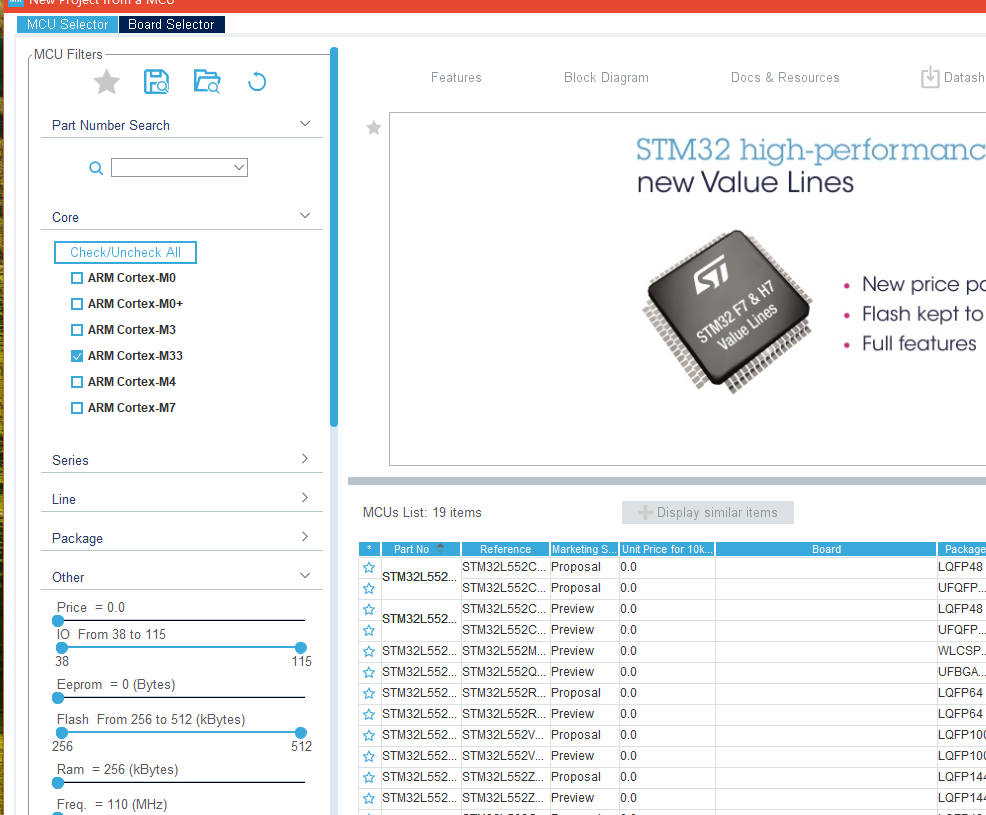Image resolution: width=986 pixels, height=815 pixels.
Task: Select the STM32L552Q... reference cell
Action: coord(505,672)
